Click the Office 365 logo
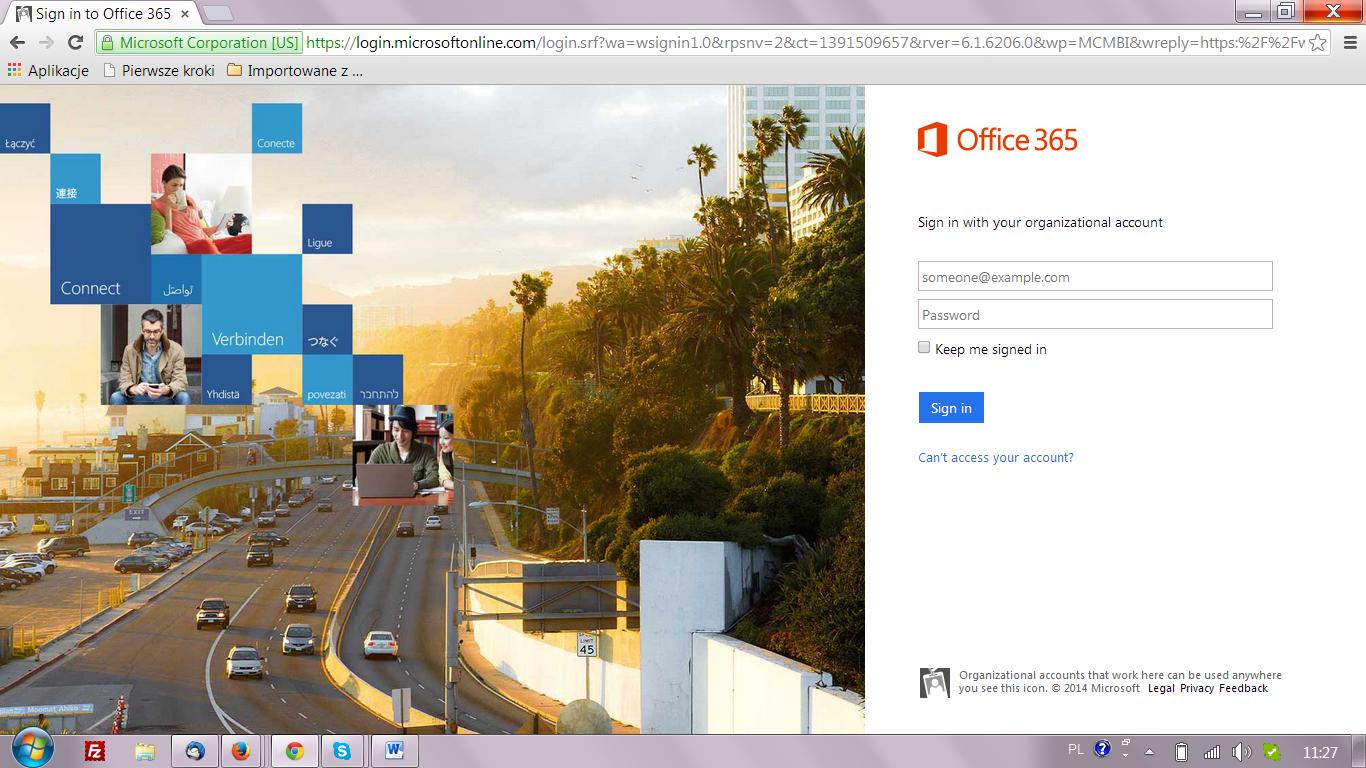Image resolution: width=1366 pixels, height=768 pixels. point(997,139)
